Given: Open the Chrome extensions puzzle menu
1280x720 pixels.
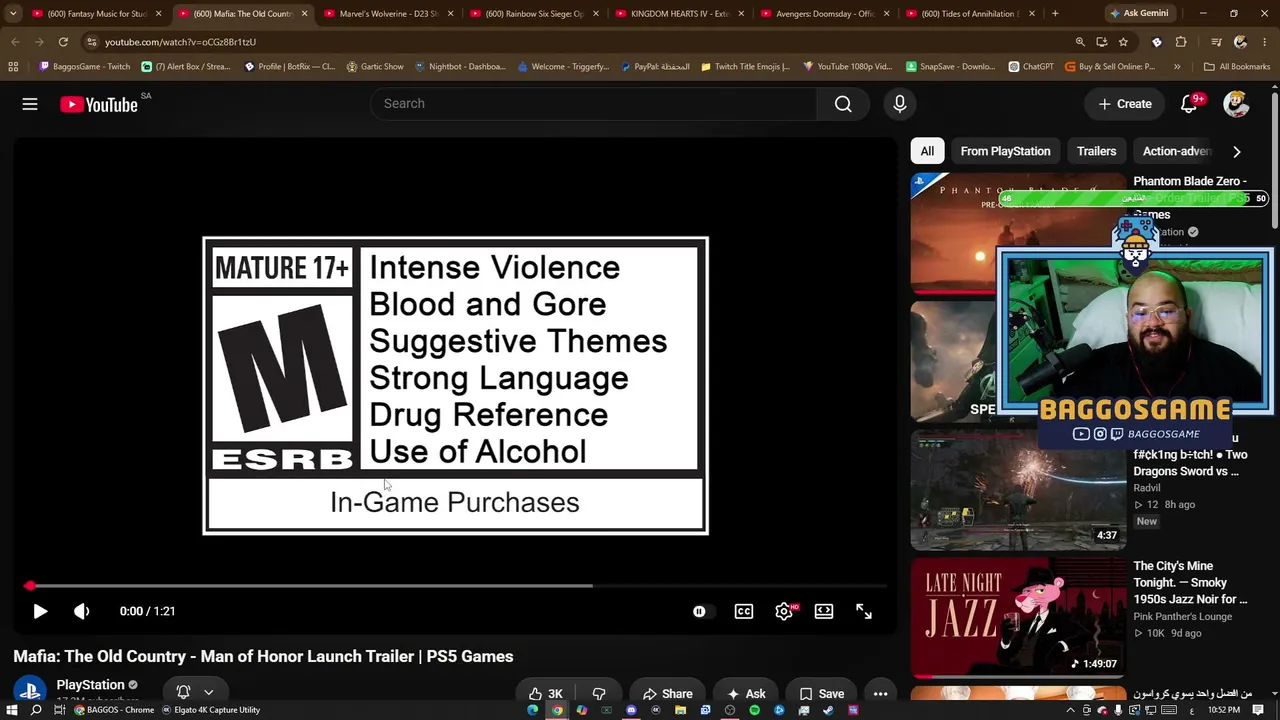Looking at the screenshot, I should coord(1181,42).
